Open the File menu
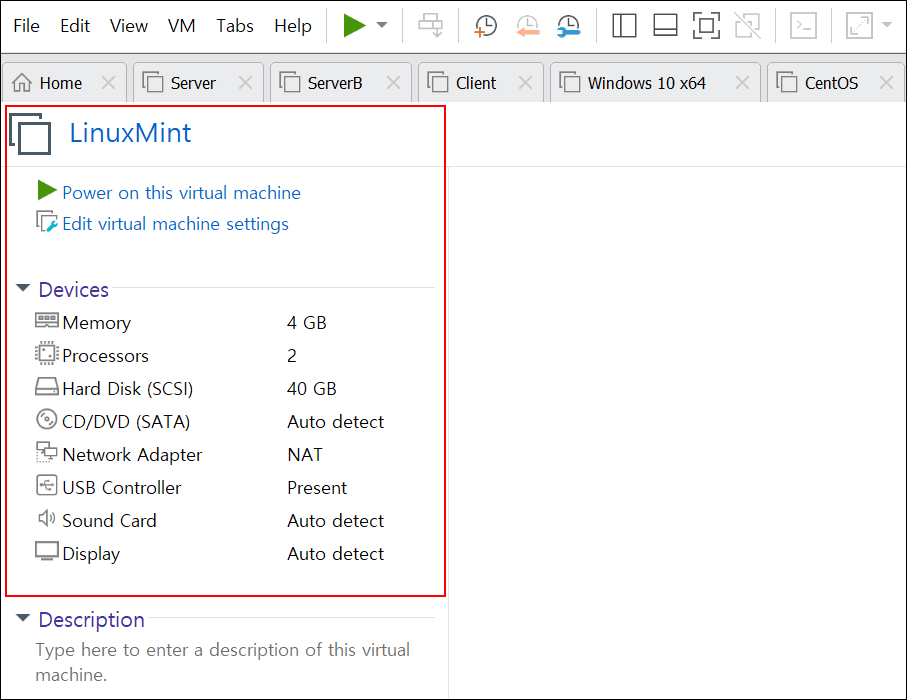 pyautogui.click(x=26, y=26)
